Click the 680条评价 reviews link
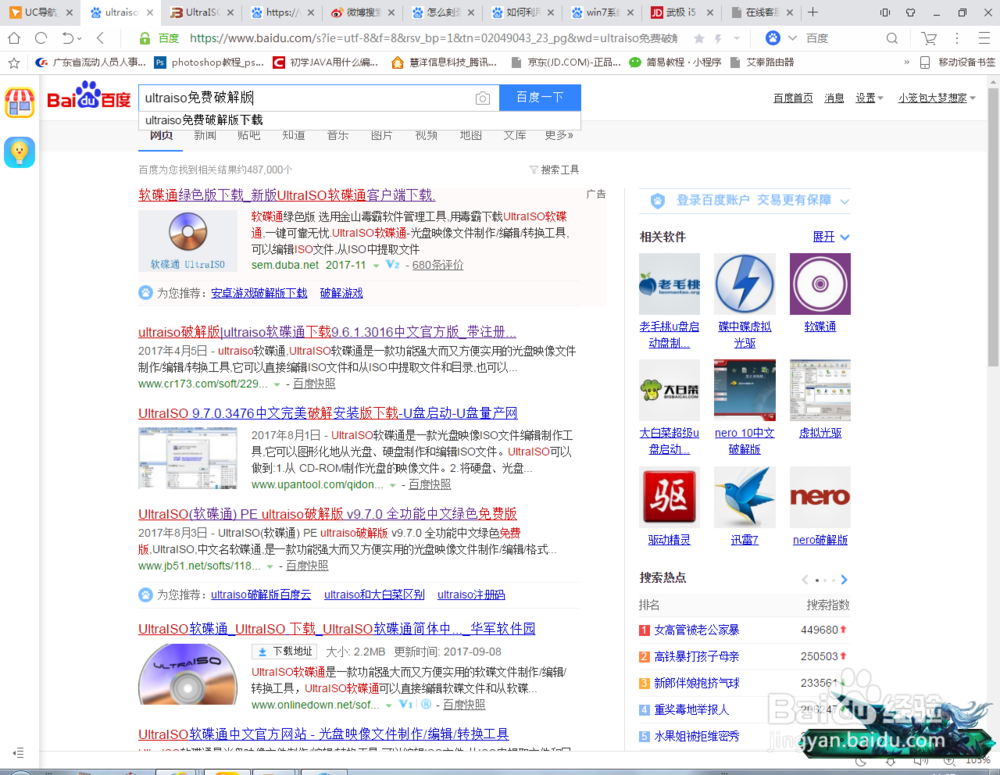Image resolution: width=1000 pixels, height=775 pixels. [438, 265]
